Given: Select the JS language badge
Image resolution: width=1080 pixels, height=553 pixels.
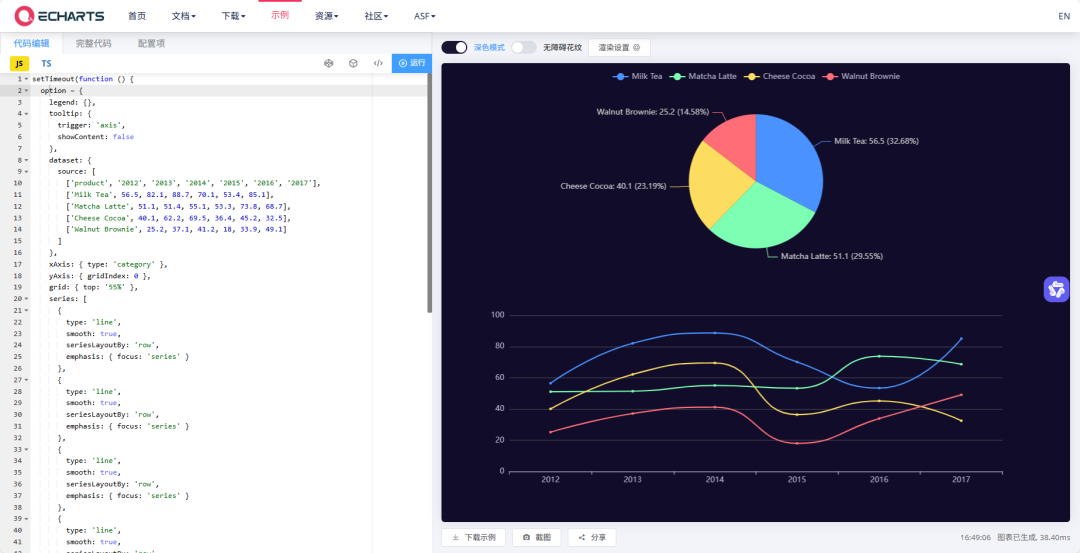Looking at the screenshot, I should pos(19,63).
